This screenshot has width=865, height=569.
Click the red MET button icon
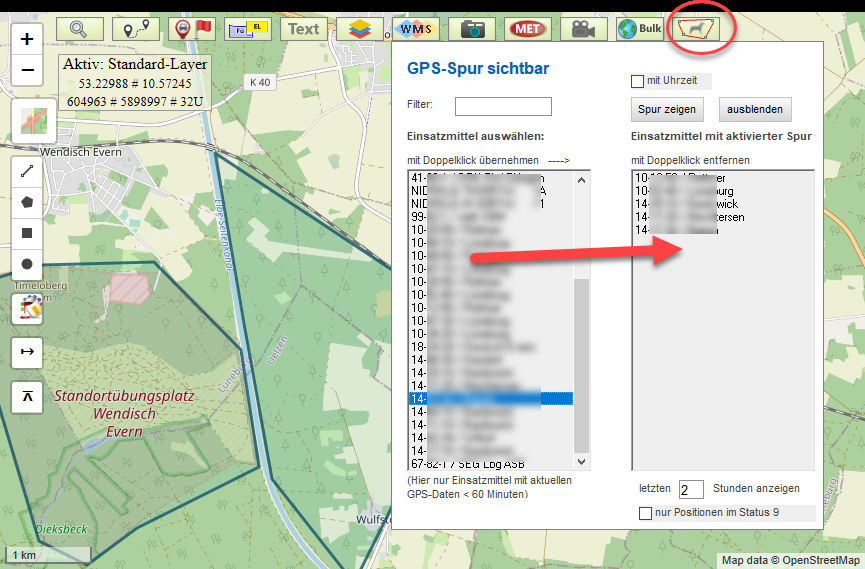[x=527, y=29]
